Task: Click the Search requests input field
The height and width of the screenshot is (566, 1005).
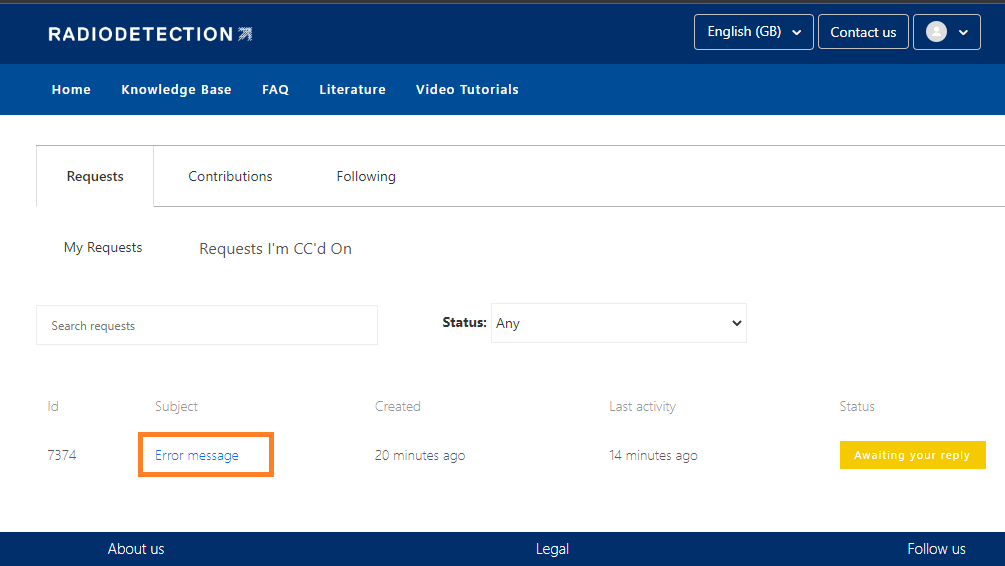Action: tap(207, 326)
